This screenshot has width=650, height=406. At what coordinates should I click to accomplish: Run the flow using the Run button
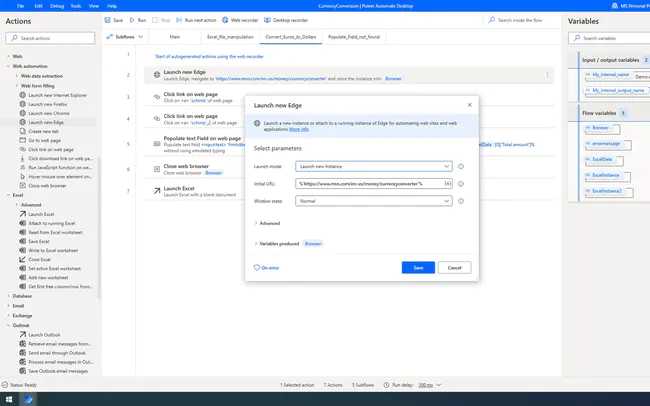click(x=140, y=19)
